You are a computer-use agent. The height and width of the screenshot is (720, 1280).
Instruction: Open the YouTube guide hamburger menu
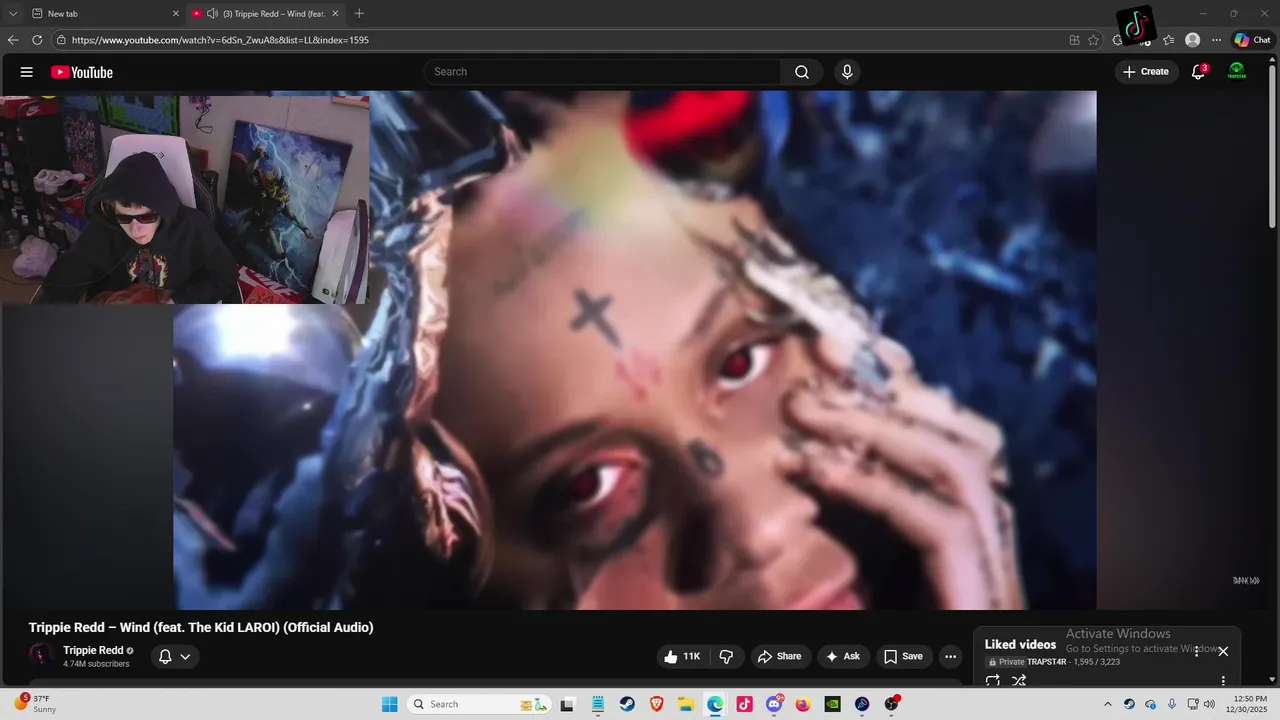point(27,72)
